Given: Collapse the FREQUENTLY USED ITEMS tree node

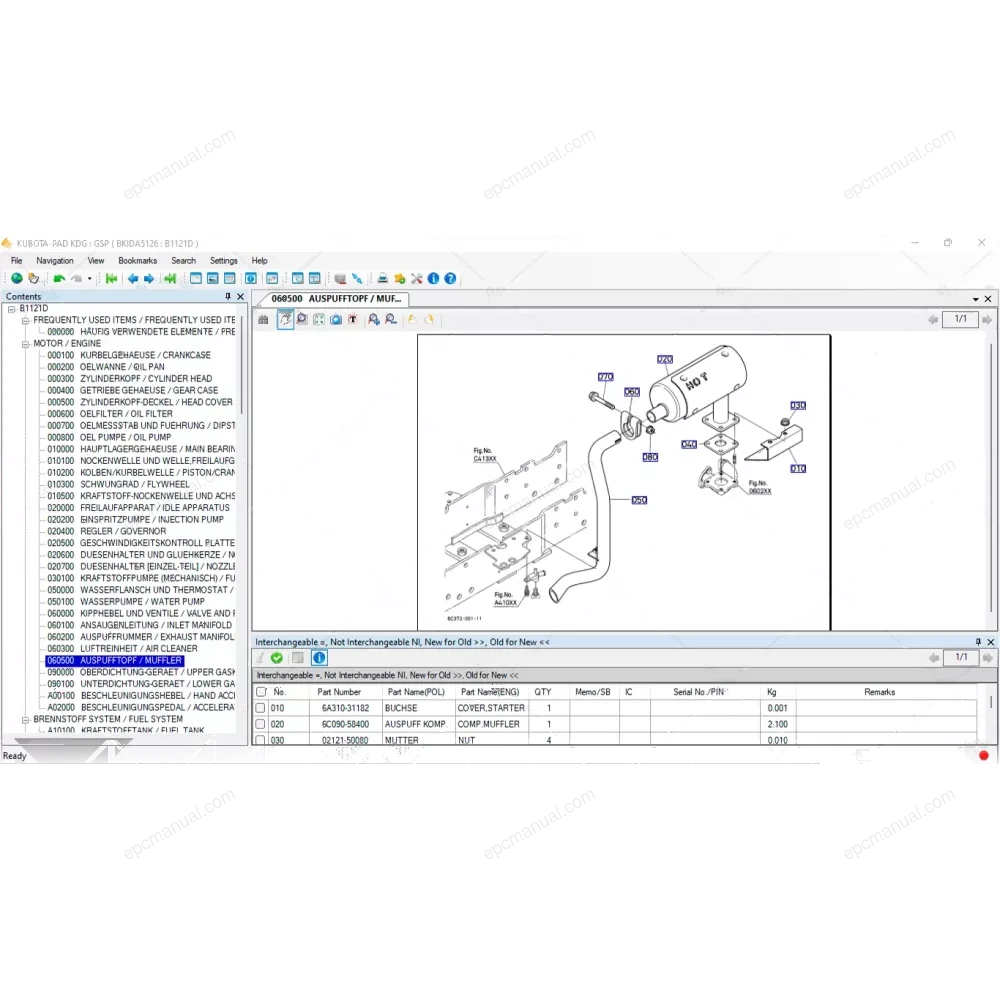Looking at the screenshot, I should pyautogui.click(x=26, y=320).
